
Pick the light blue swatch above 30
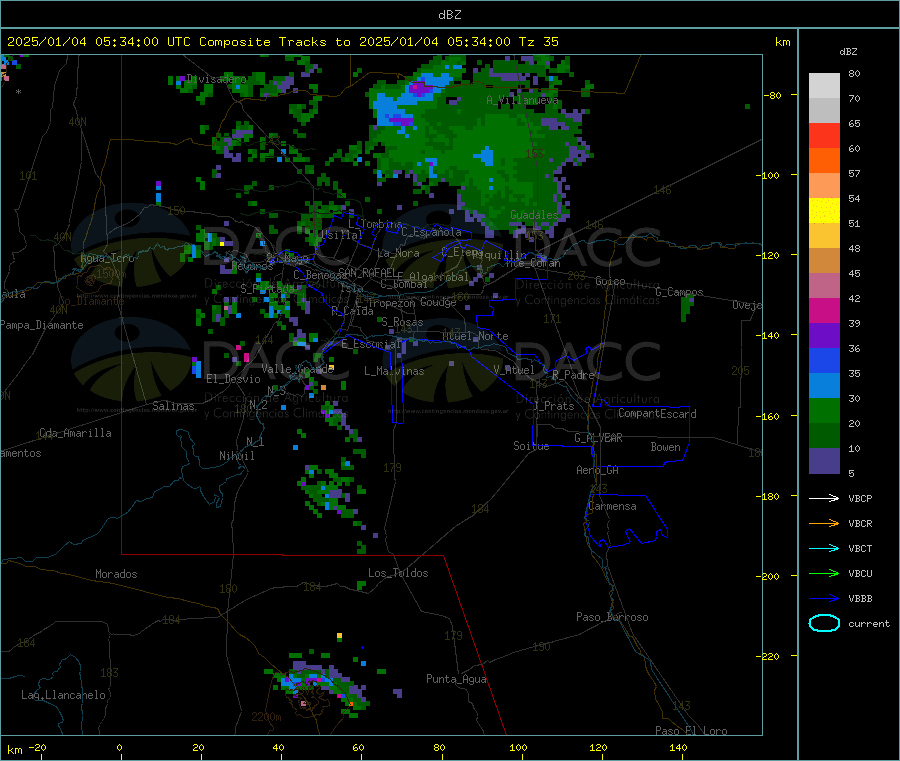824,386
